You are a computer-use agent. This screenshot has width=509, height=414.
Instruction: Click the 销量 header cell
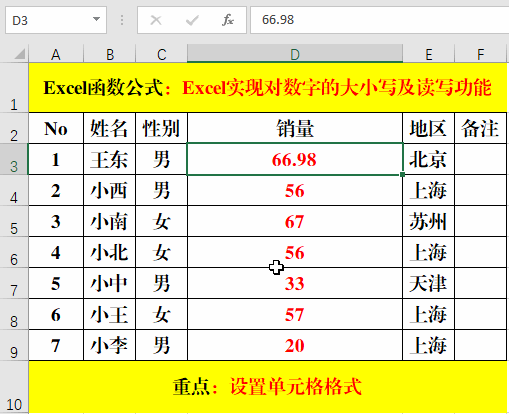tap(295, 128)
